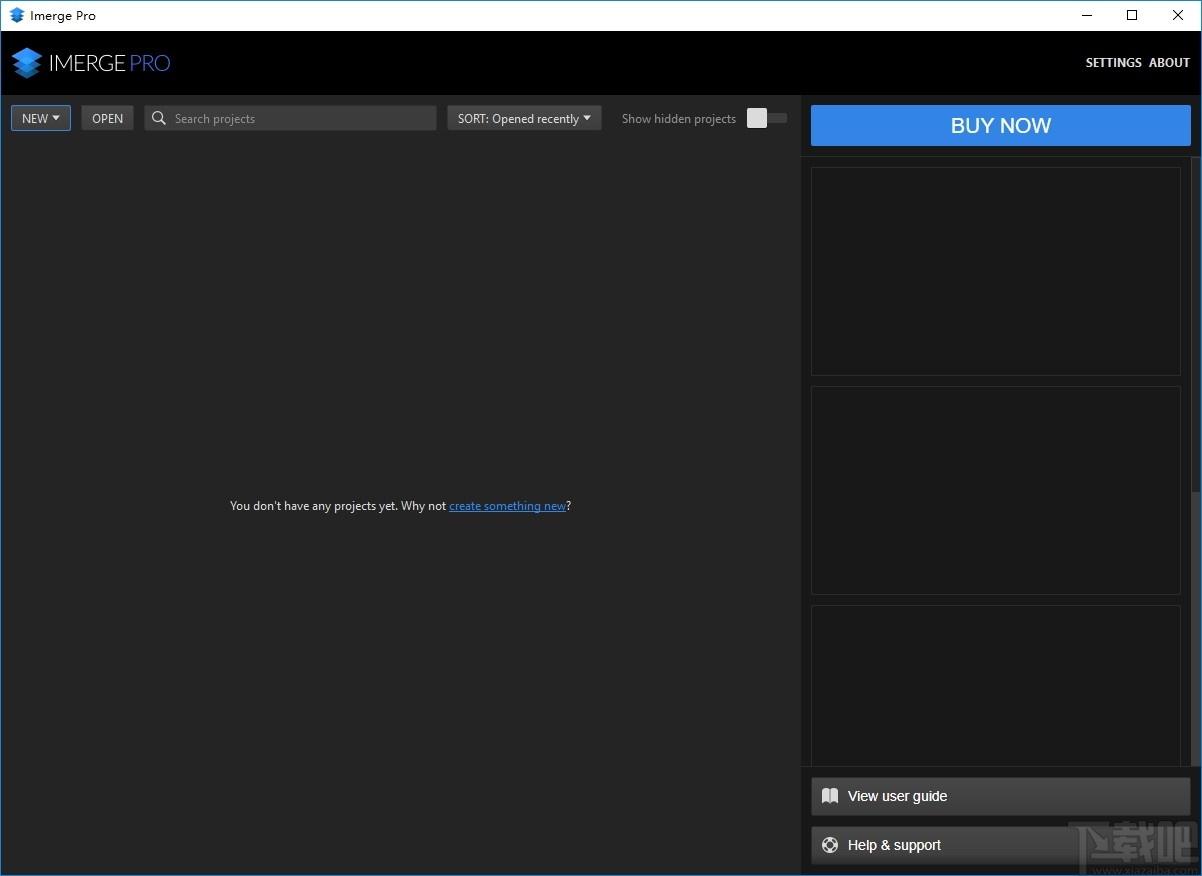
Task: Click the lifebuoy Help & support icon
Action: [830, 845]
